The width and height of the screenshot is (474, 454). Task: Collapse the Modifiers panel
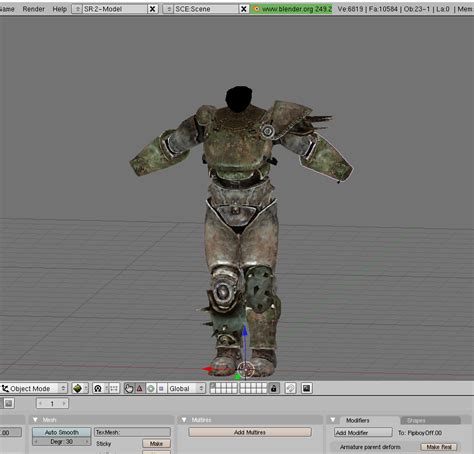point(333,420)
